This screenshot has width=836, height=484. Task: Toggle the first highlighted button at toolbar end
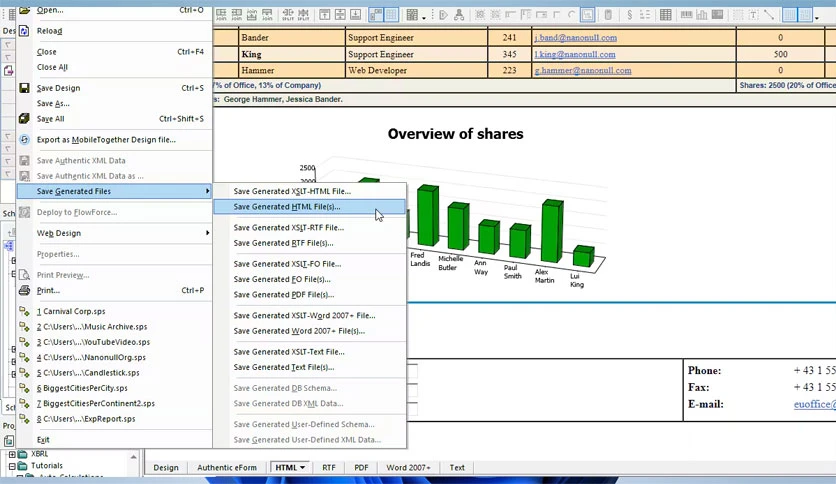790,15
